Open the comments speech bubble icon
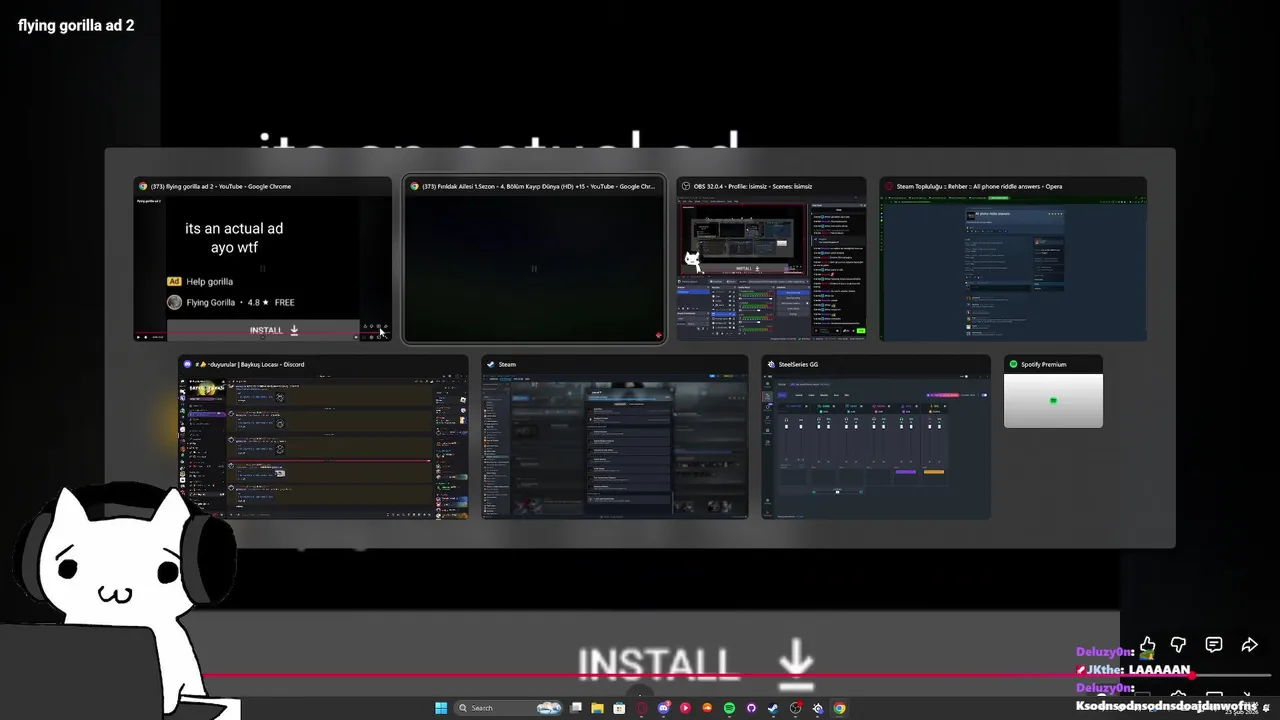This screenshot has height=720, width=1280. click(x=1214, y=645)
